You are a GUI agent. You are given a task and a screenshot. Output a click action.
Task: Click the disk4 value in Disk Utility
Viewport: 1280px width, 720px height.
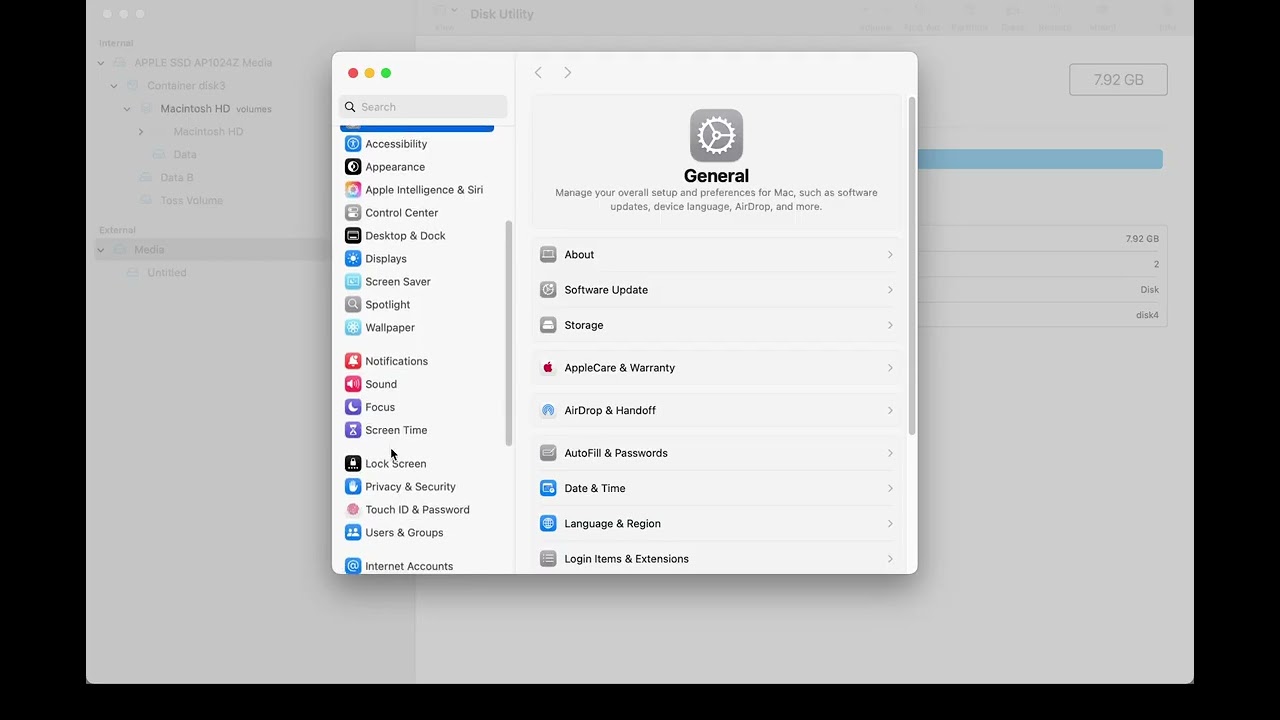[x=1147, y=315]
